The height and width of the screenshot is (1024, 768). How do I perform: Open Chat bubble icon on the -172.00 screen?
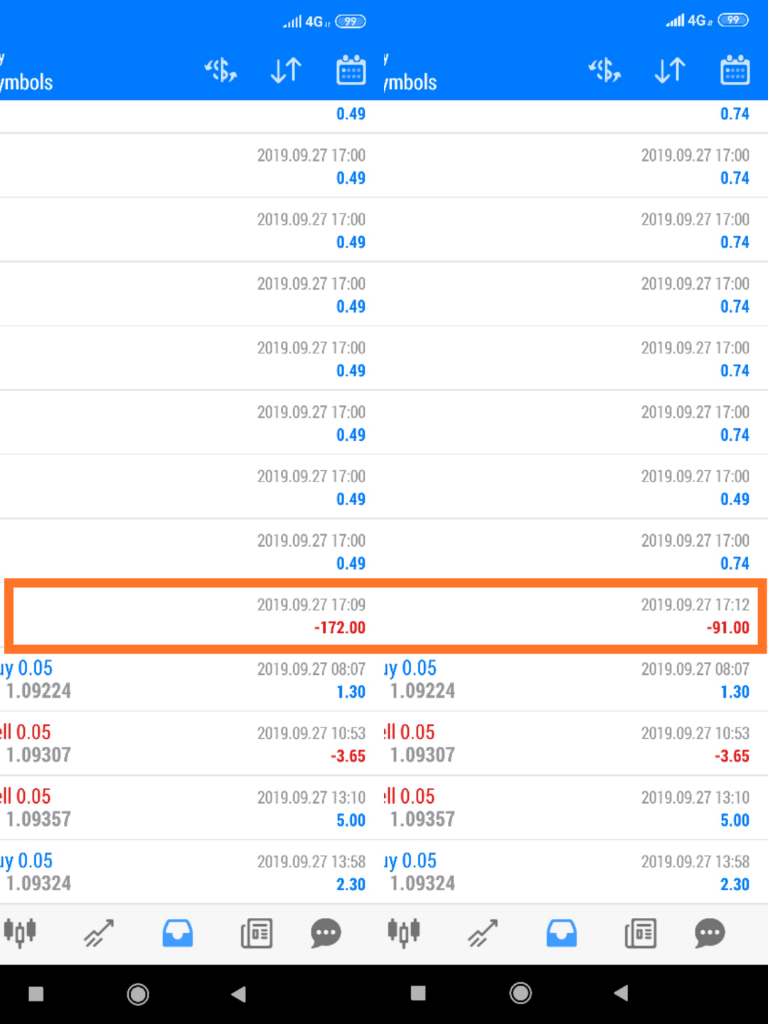pos(326,933)
